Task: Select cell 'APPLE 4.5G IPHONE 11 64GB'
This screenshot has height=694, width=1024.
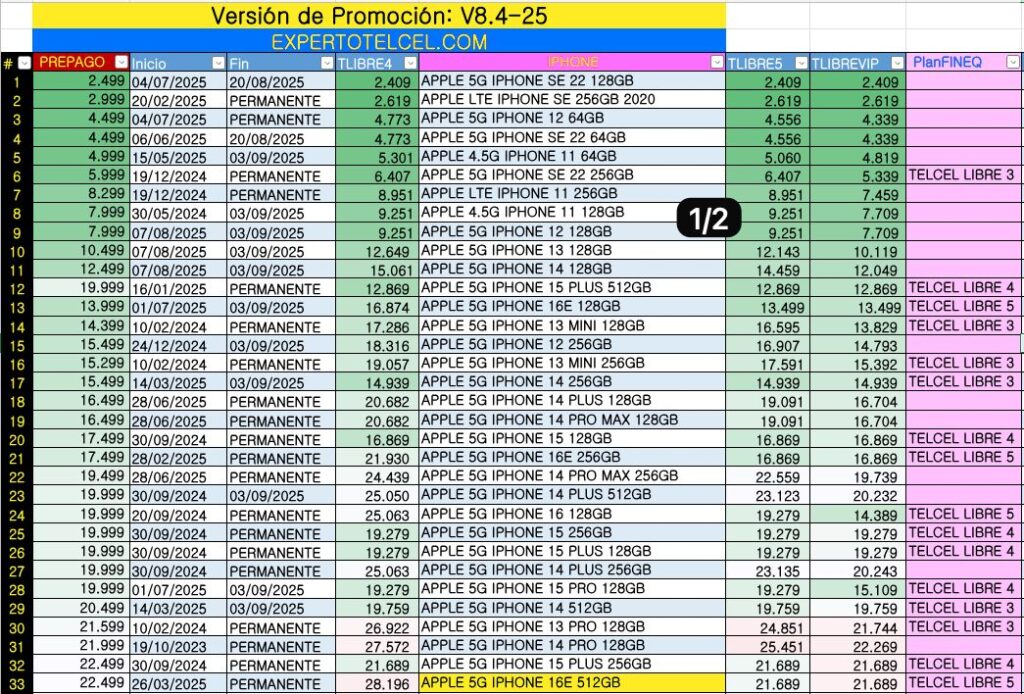Action: tap(572, 157)
